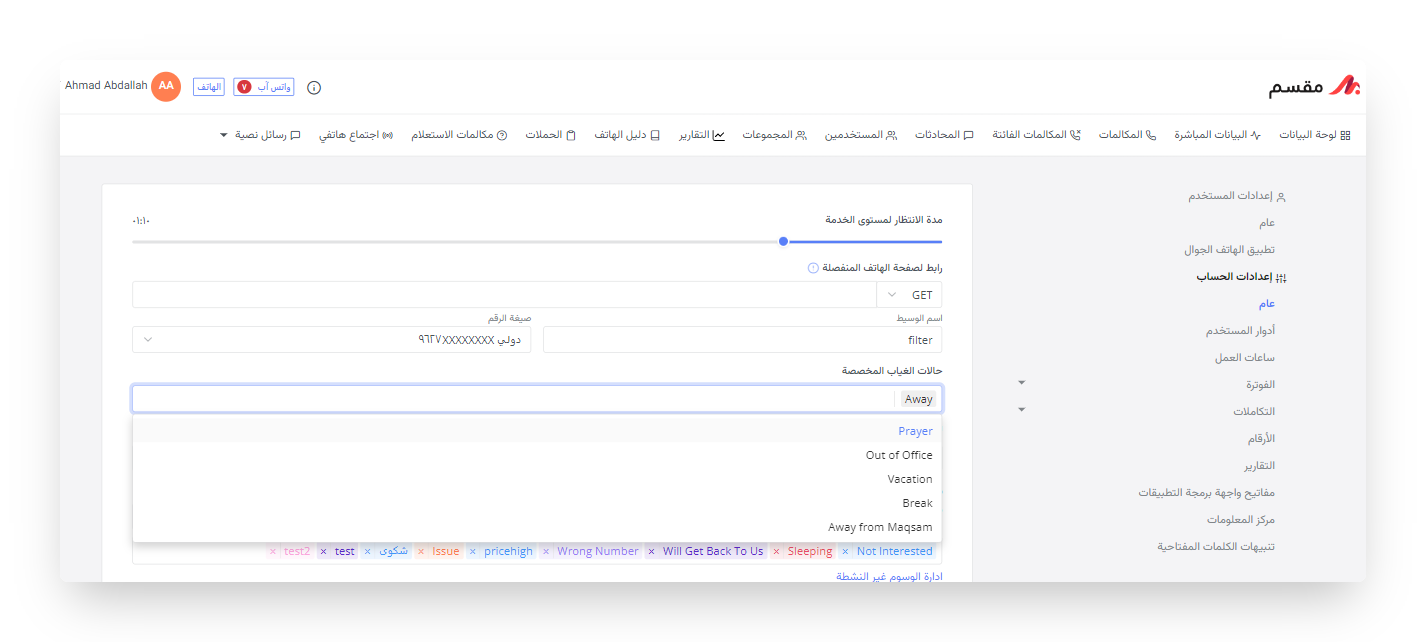Open the GET method dropdown
The height and width of the screenshot is (642, 1426).
(909, 295)
